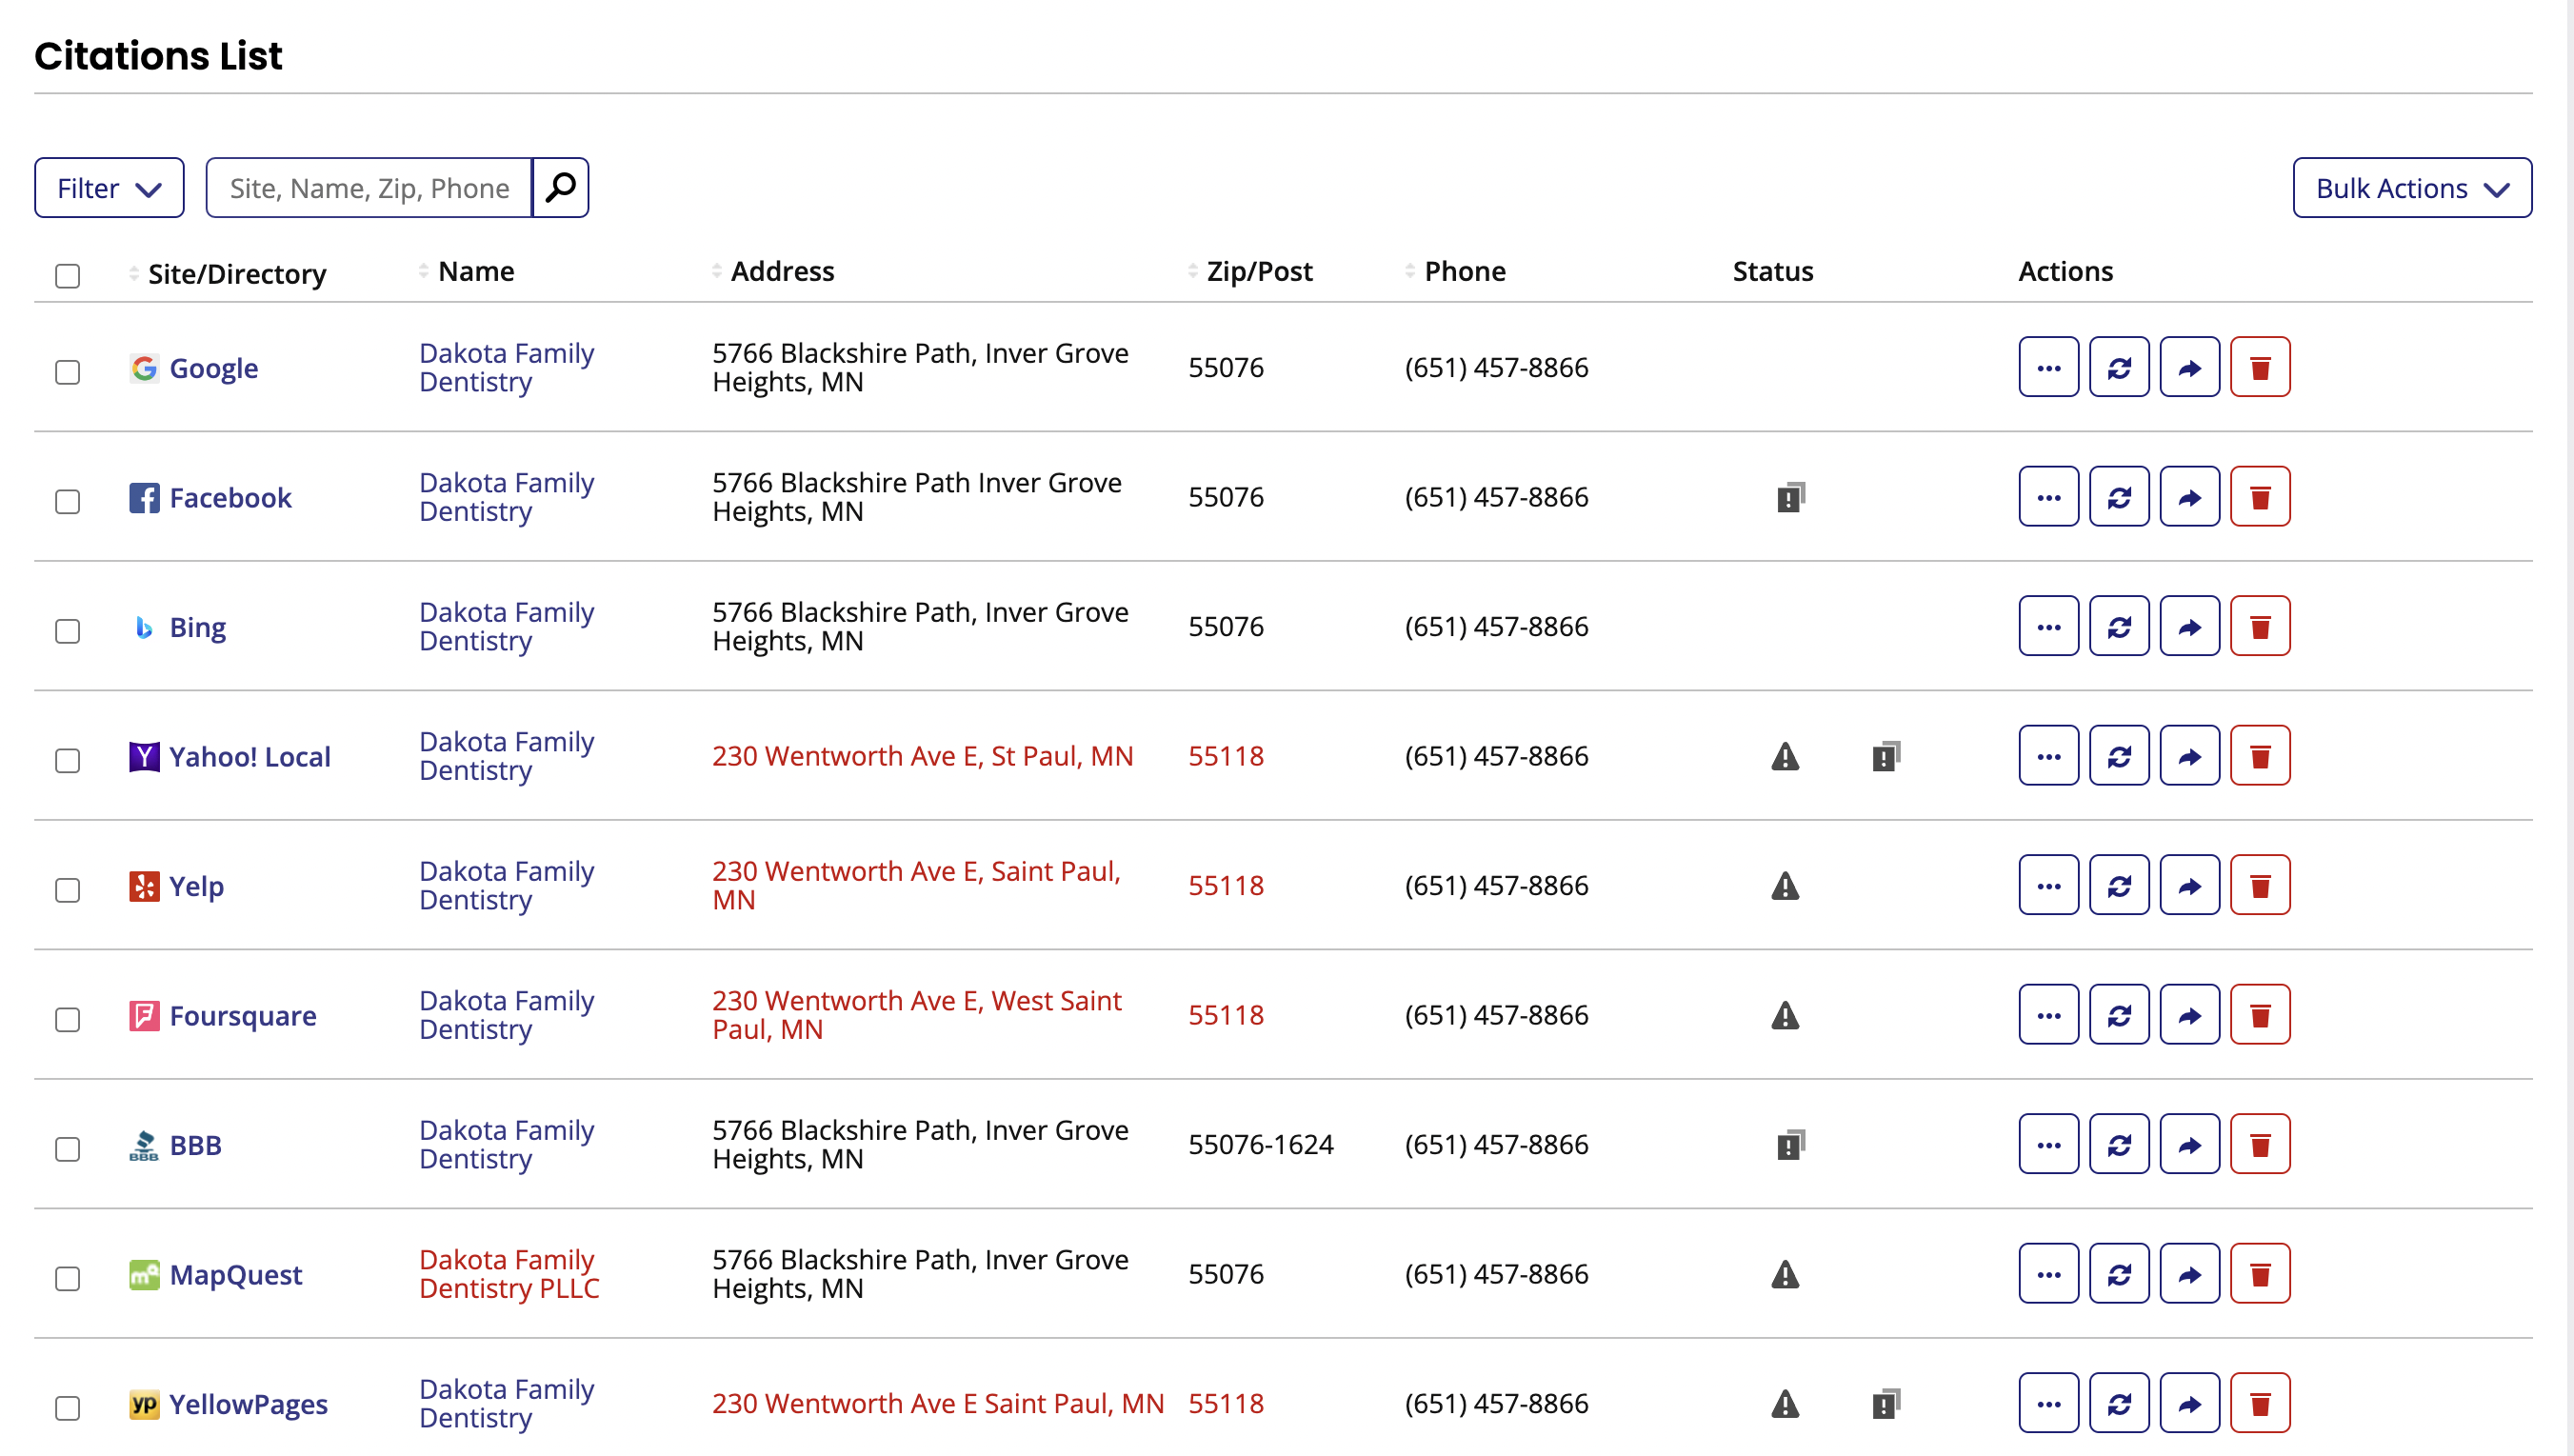Open the Google site link

click(213, 368)
